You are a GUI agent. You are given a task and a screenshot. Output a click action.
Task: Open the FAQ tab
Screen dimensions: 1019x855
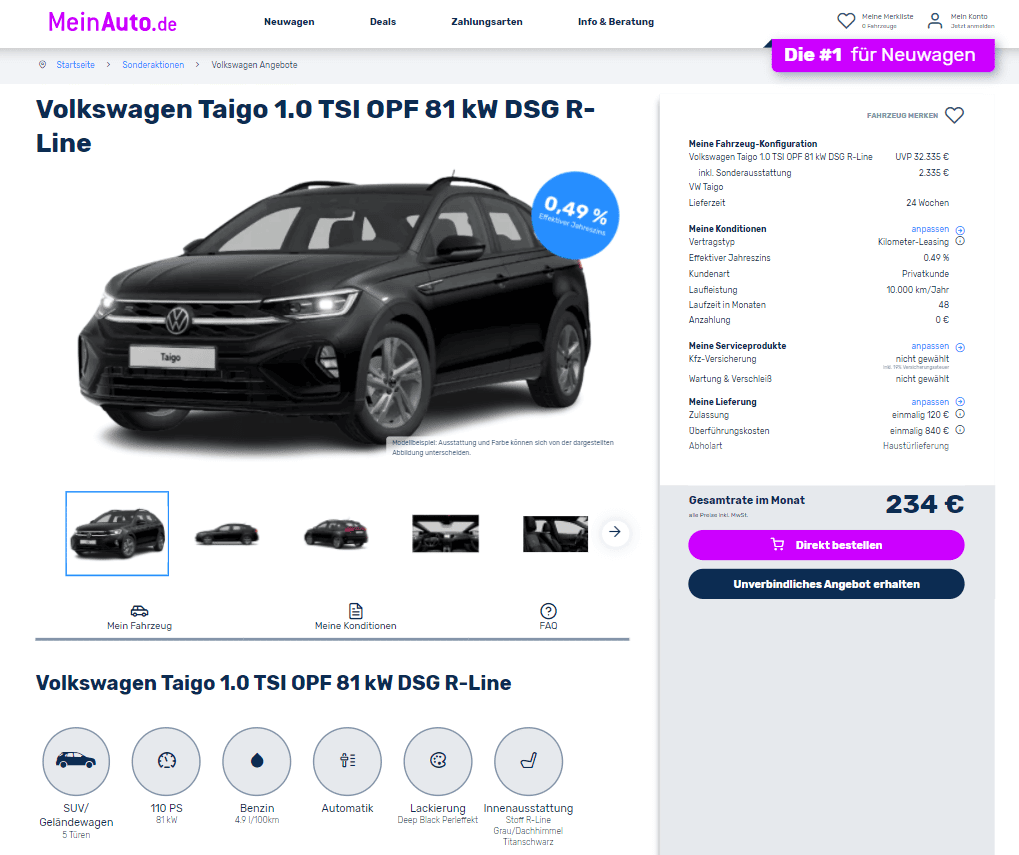(548, 617)
